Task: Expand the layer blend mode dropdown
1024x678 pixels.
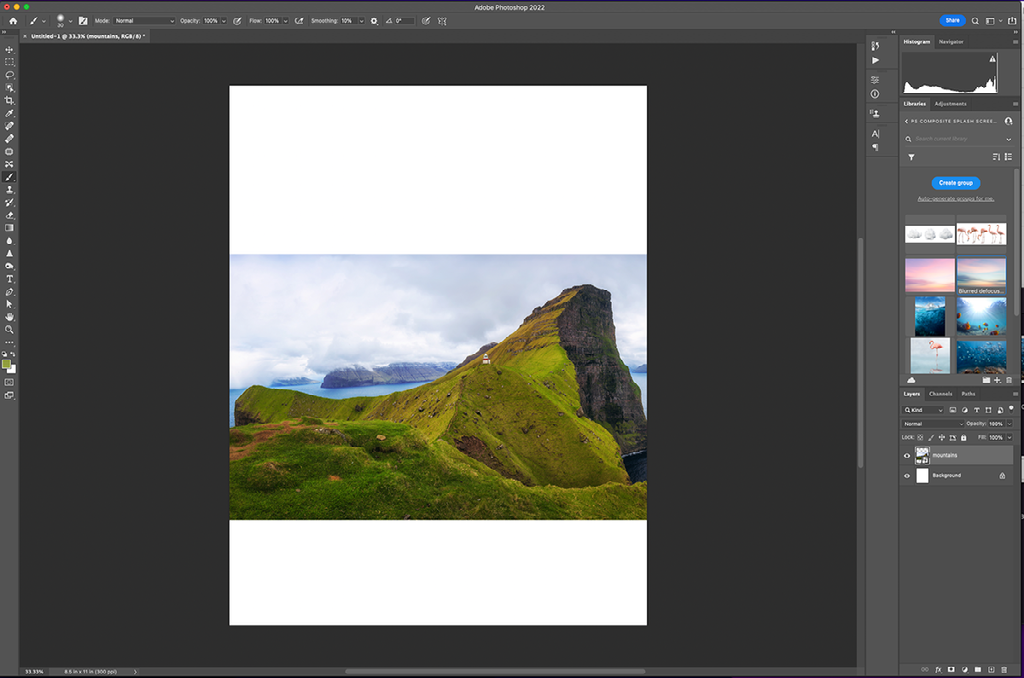Action: coord(932,424)
